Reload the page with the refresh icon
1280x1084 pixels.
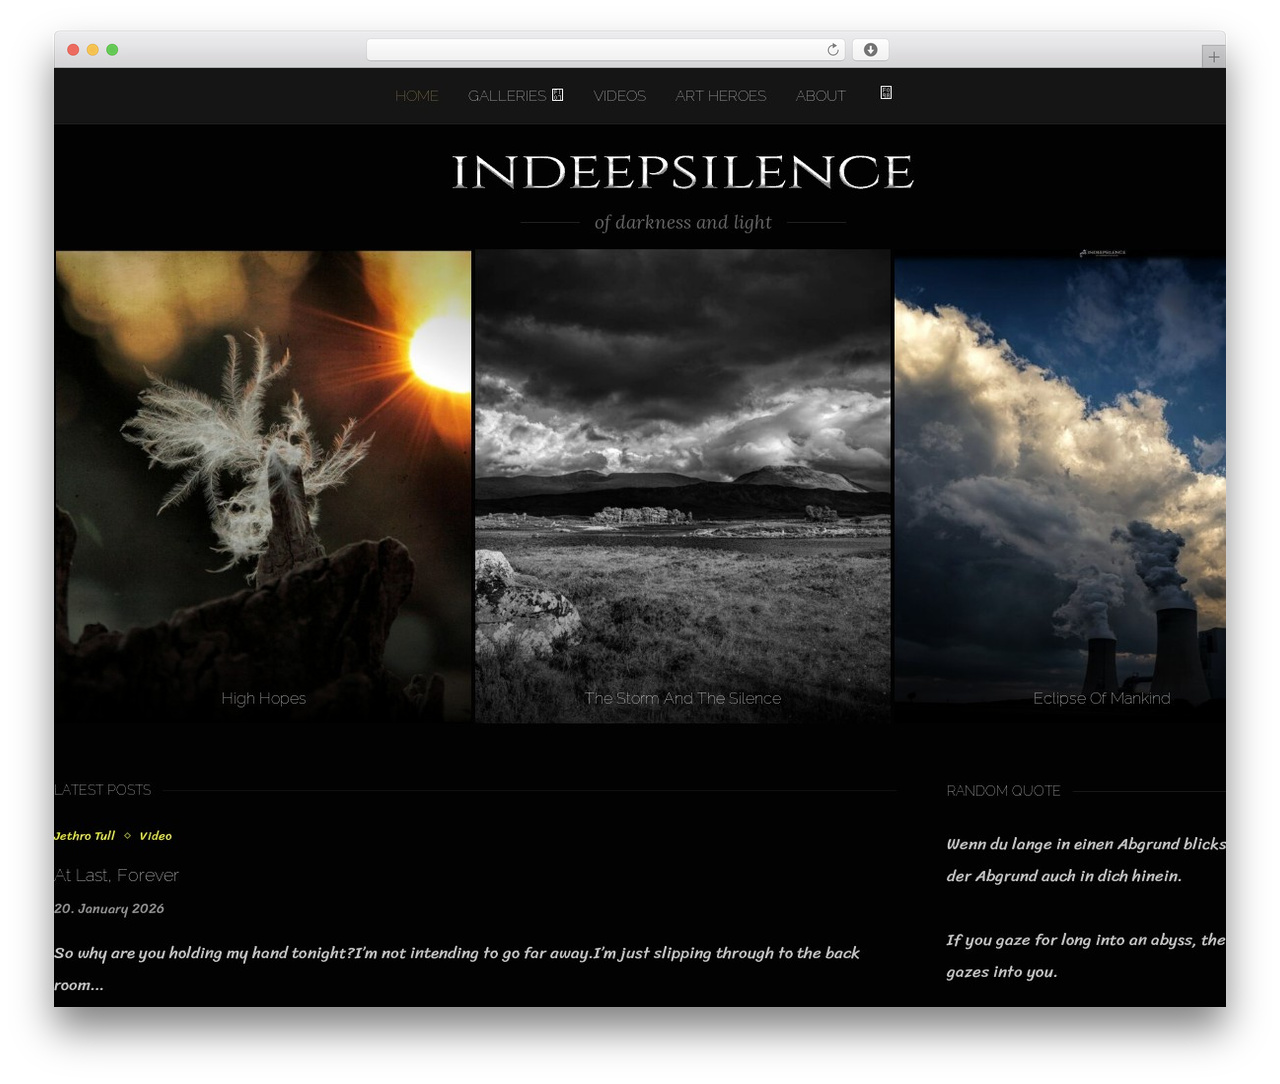[833, 50]
